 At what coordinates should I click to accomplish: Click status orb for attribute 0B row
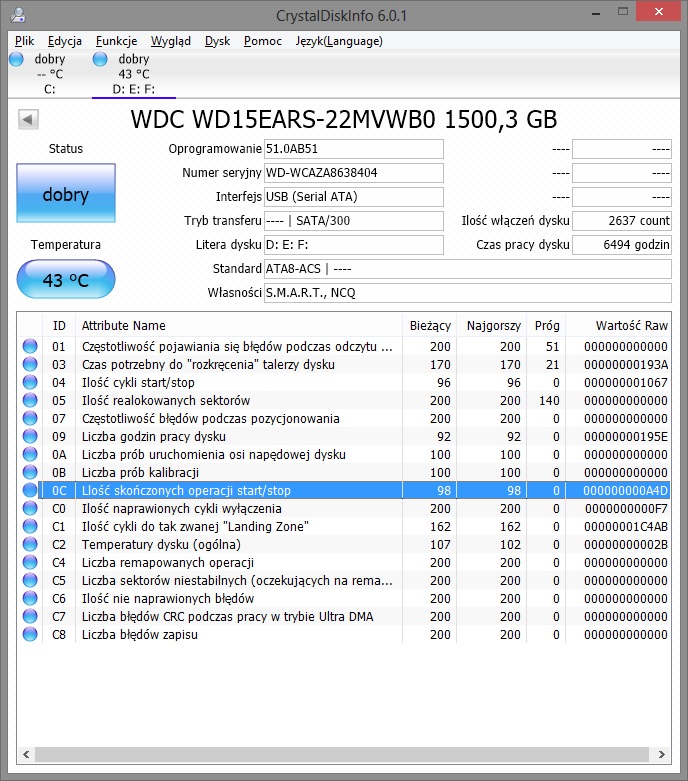[30, 472]
